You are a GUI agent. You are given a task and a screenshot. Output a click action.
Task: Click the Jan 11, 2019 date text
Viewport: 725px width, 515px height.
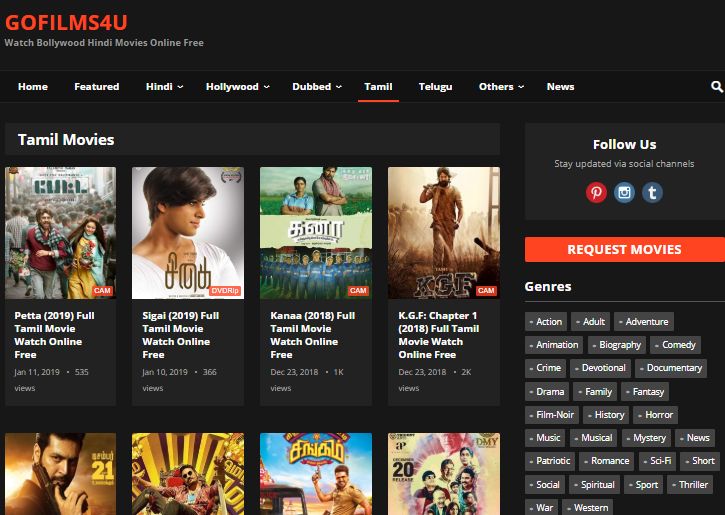(37, 372)
